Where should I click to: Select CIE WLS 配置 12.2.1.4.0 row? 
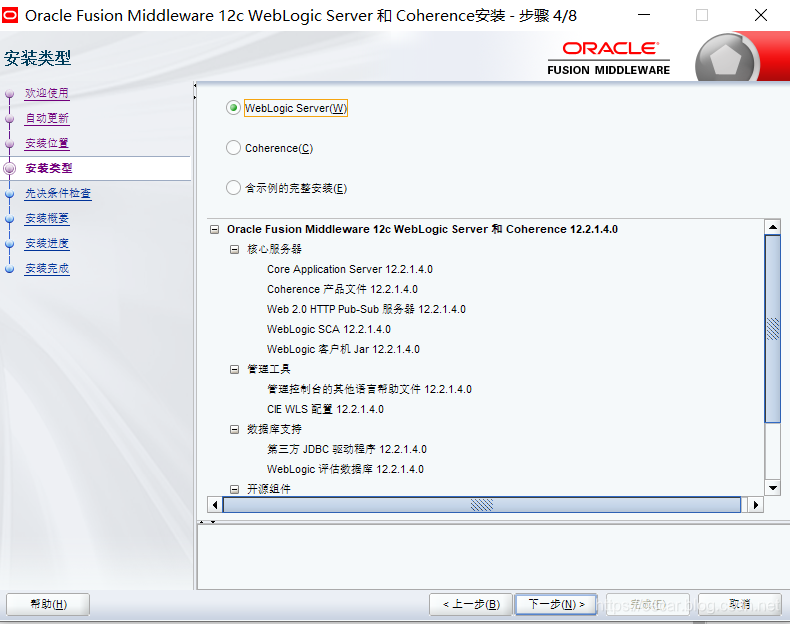[325, 409]
